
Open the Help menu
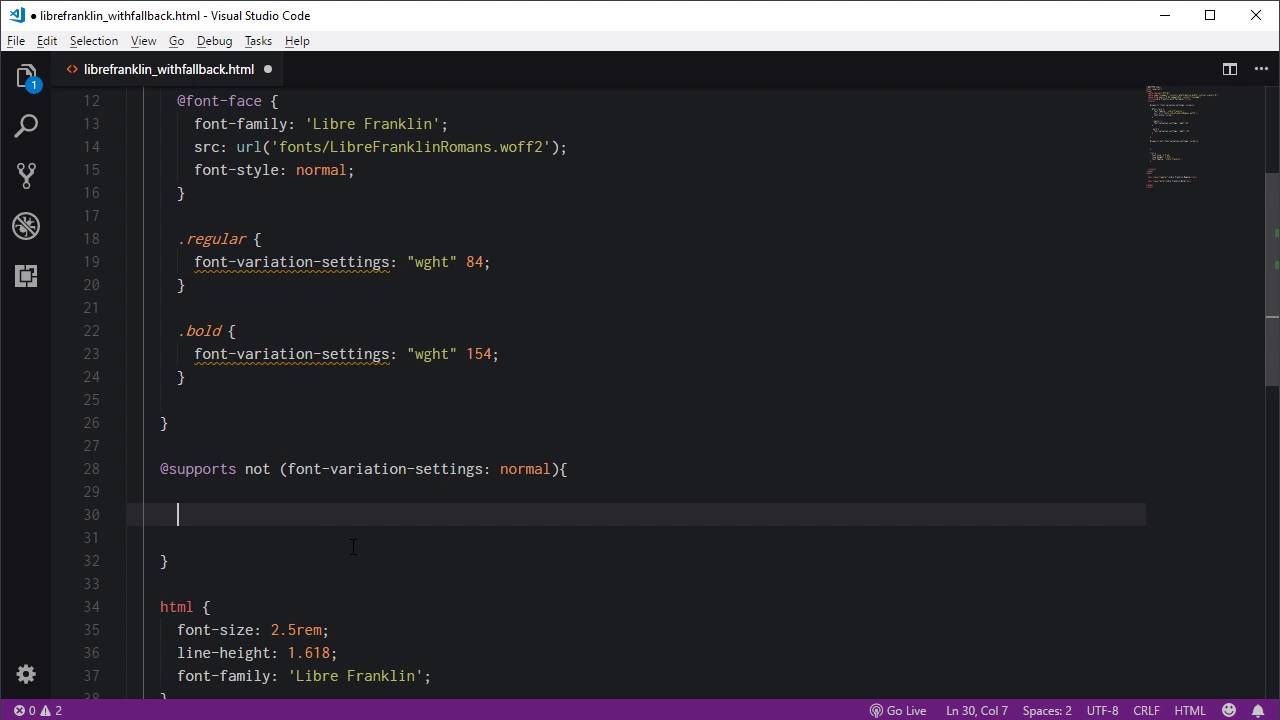coord(297,41)
